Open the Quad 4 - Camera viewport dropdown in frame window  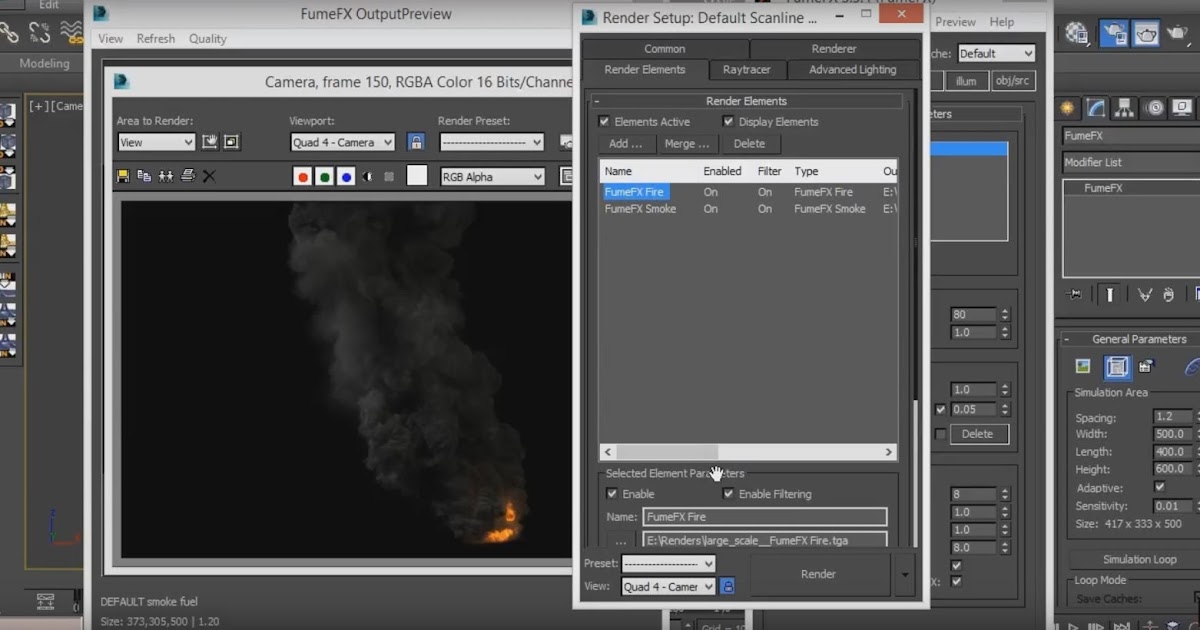click(342, 142)
